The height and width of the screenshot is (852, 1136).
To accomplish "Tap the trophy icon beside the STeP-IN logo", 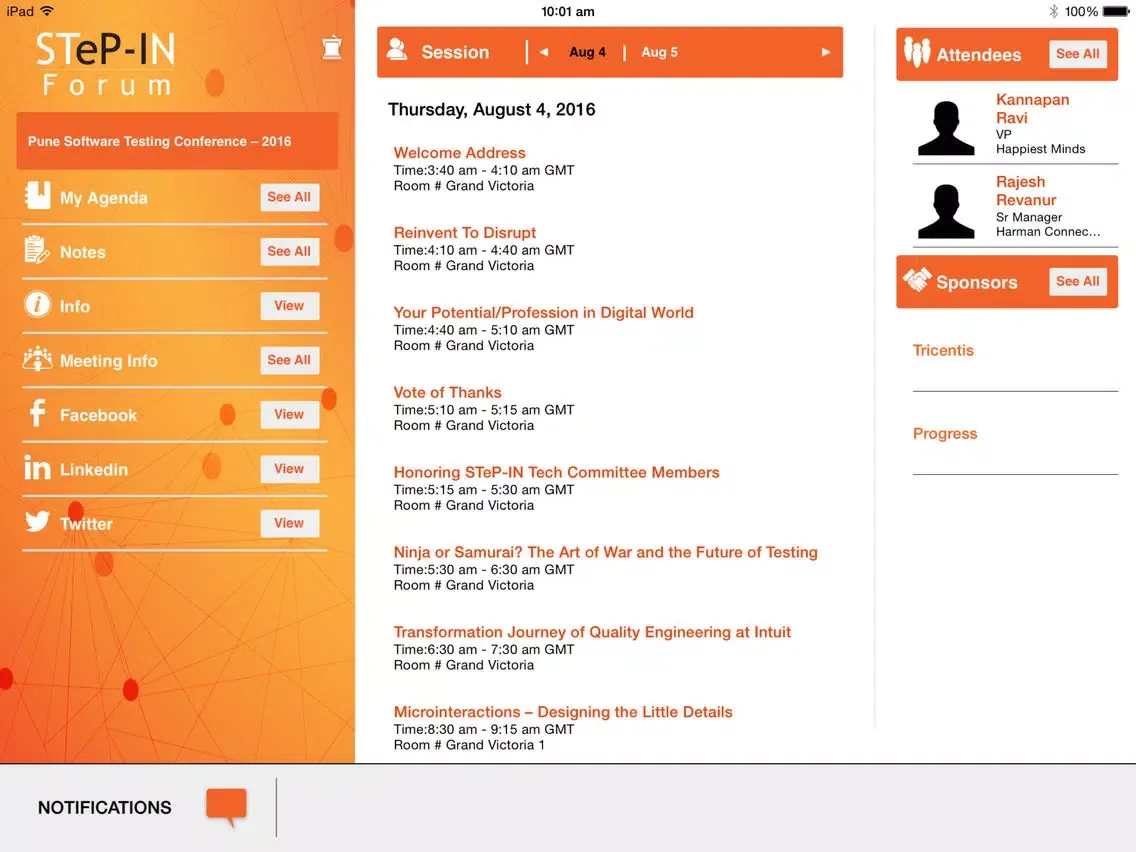I will tap(332, 48).
